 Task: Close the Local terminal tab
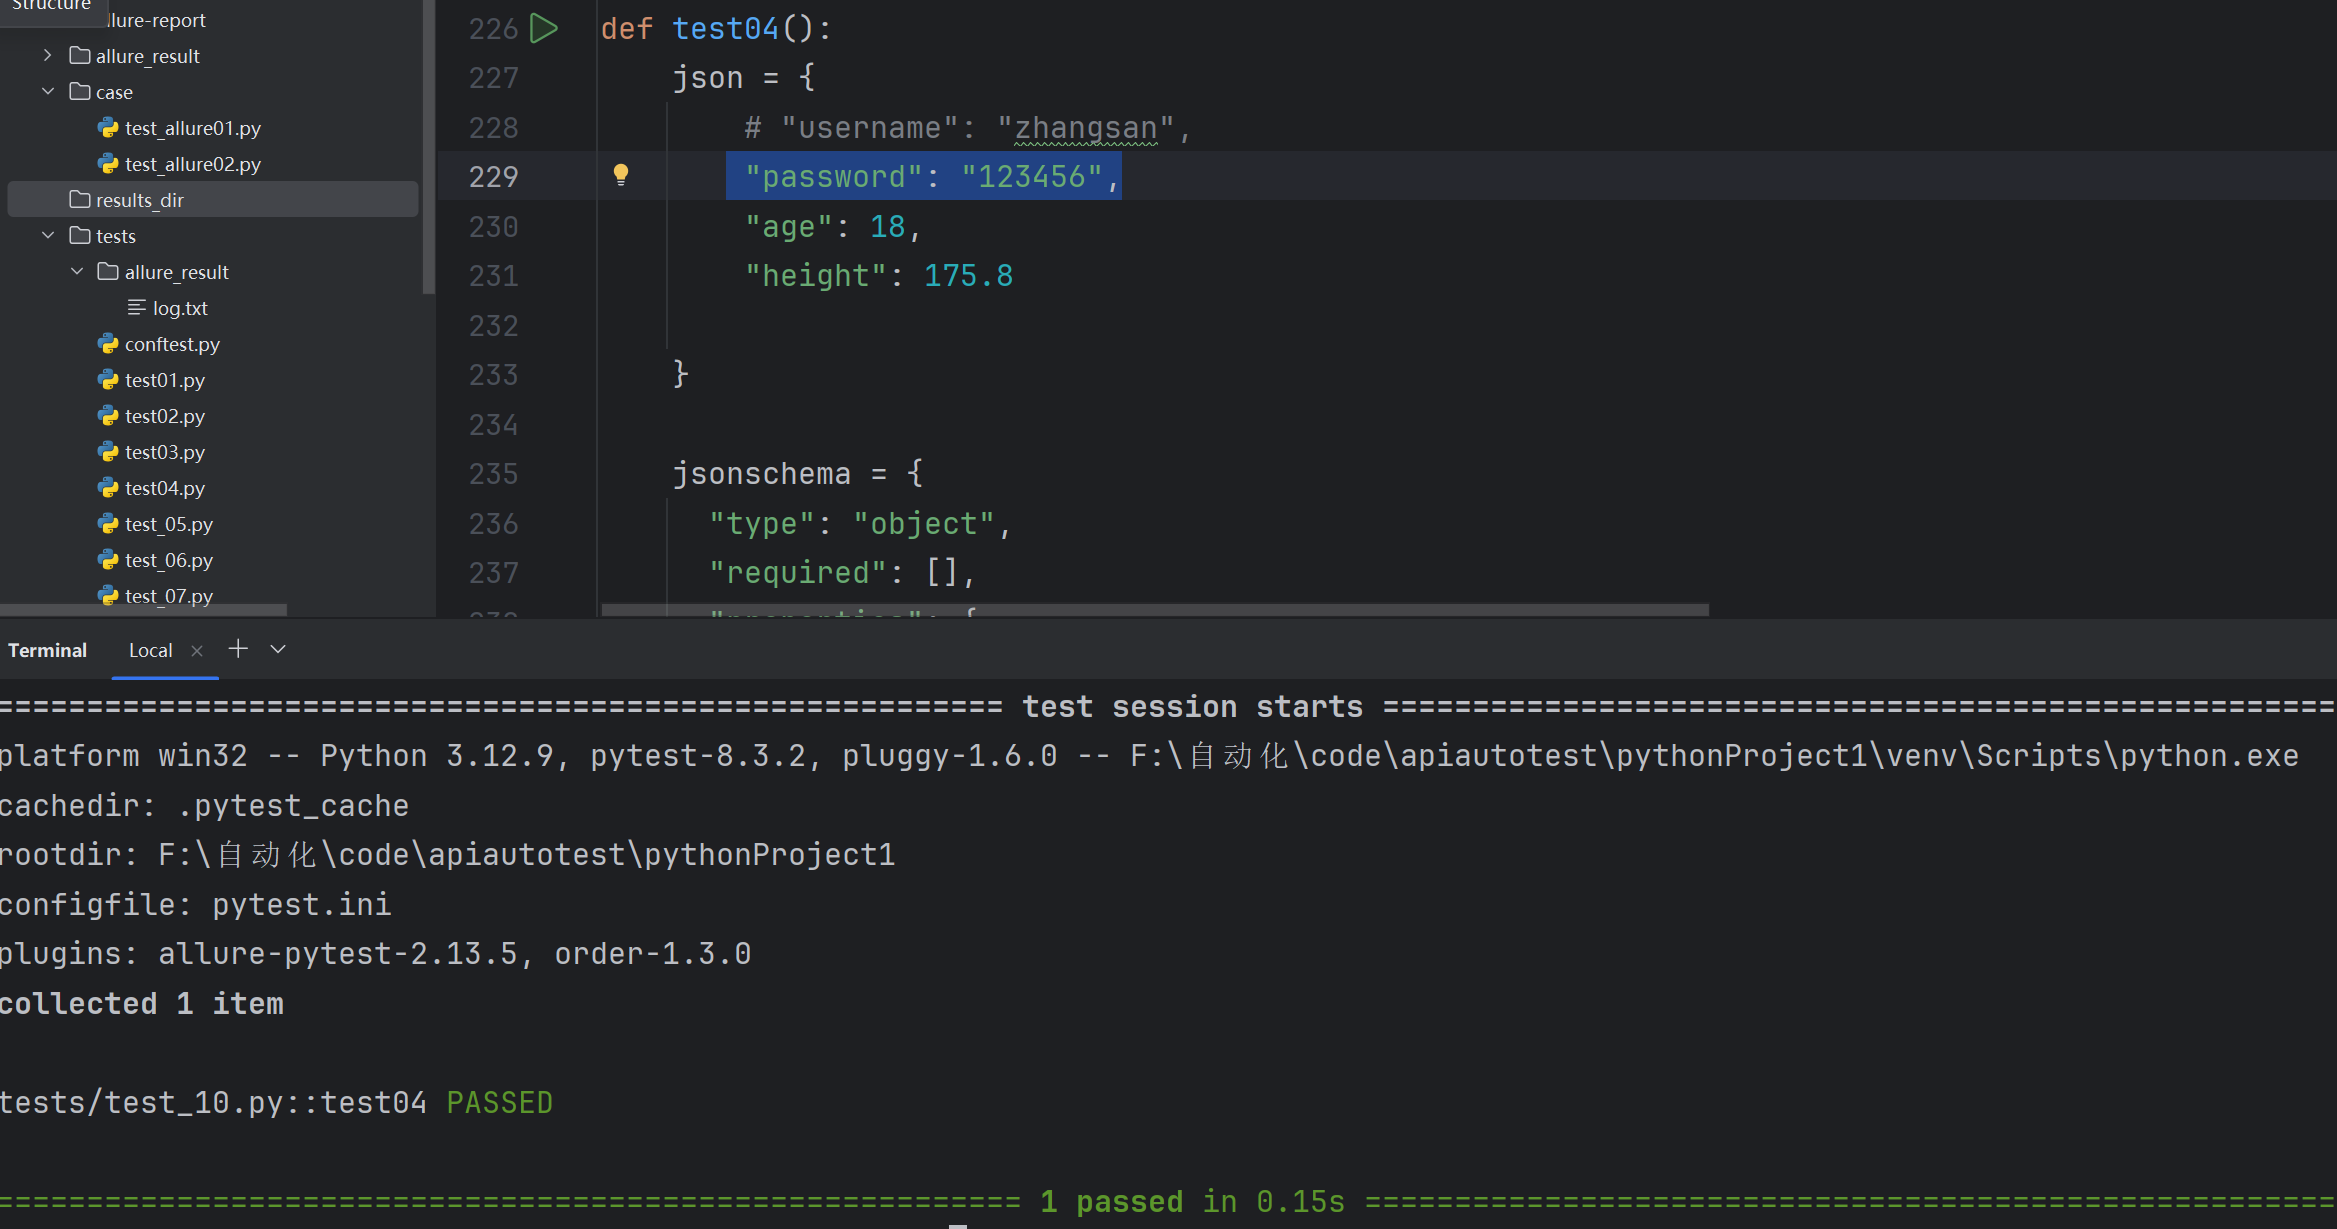197,651
